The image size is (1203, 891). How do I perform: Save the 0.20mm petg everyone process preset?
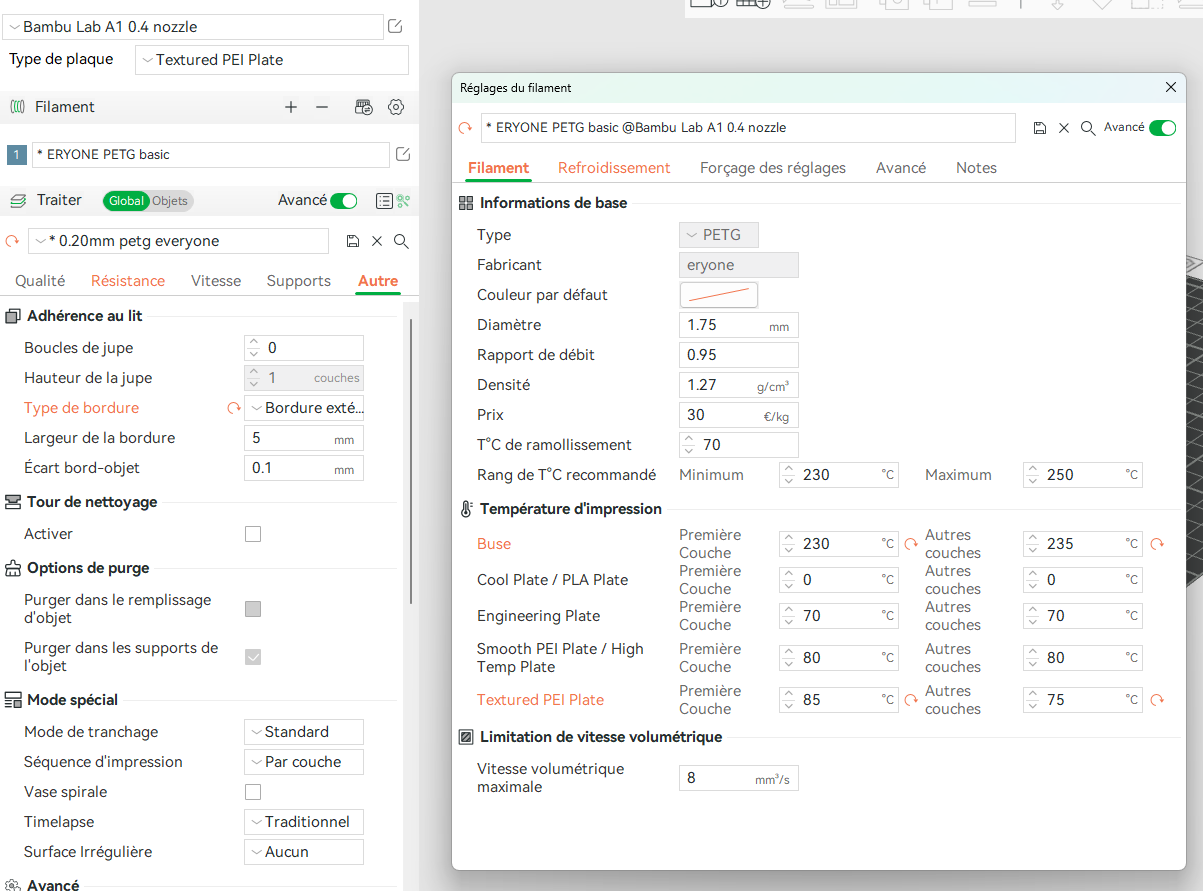pyautogui.click(x=352, y=241)
